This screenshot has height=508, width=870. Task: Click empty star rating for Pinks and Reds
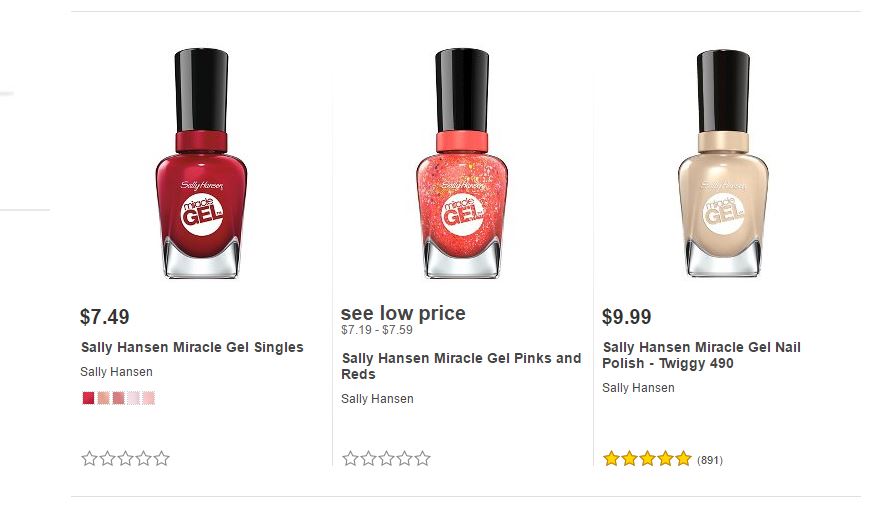[386, 459]
